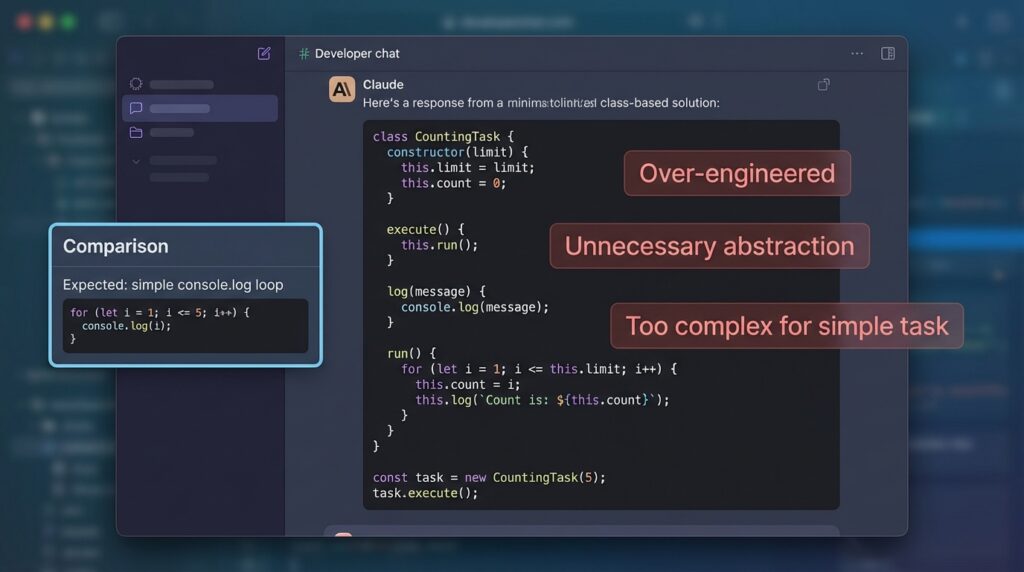Viewport: 1024px width, 572px height.
Task: Click Claude's avatar icon
Action: tap(342, 89)
